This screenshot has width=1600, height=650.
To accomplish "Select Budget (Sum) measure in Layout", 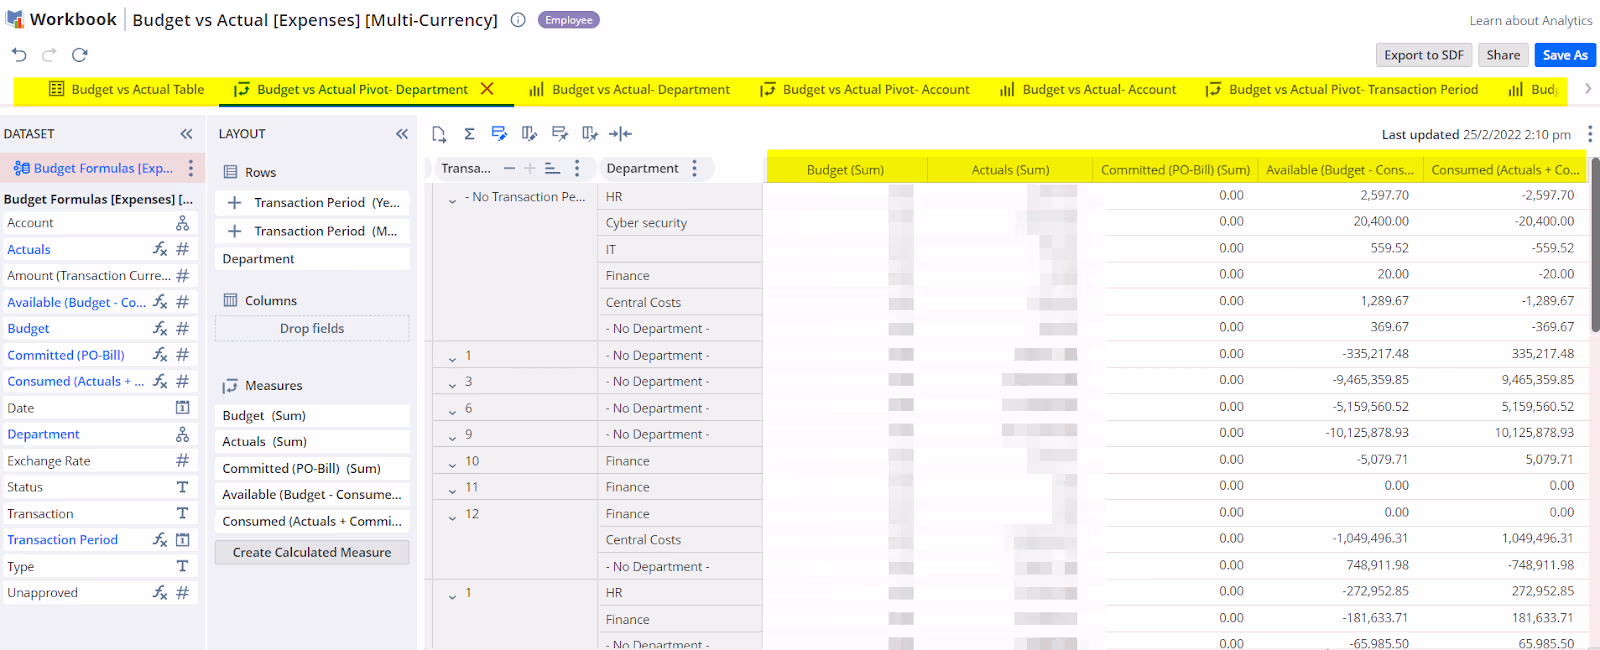I will [312, 415].
